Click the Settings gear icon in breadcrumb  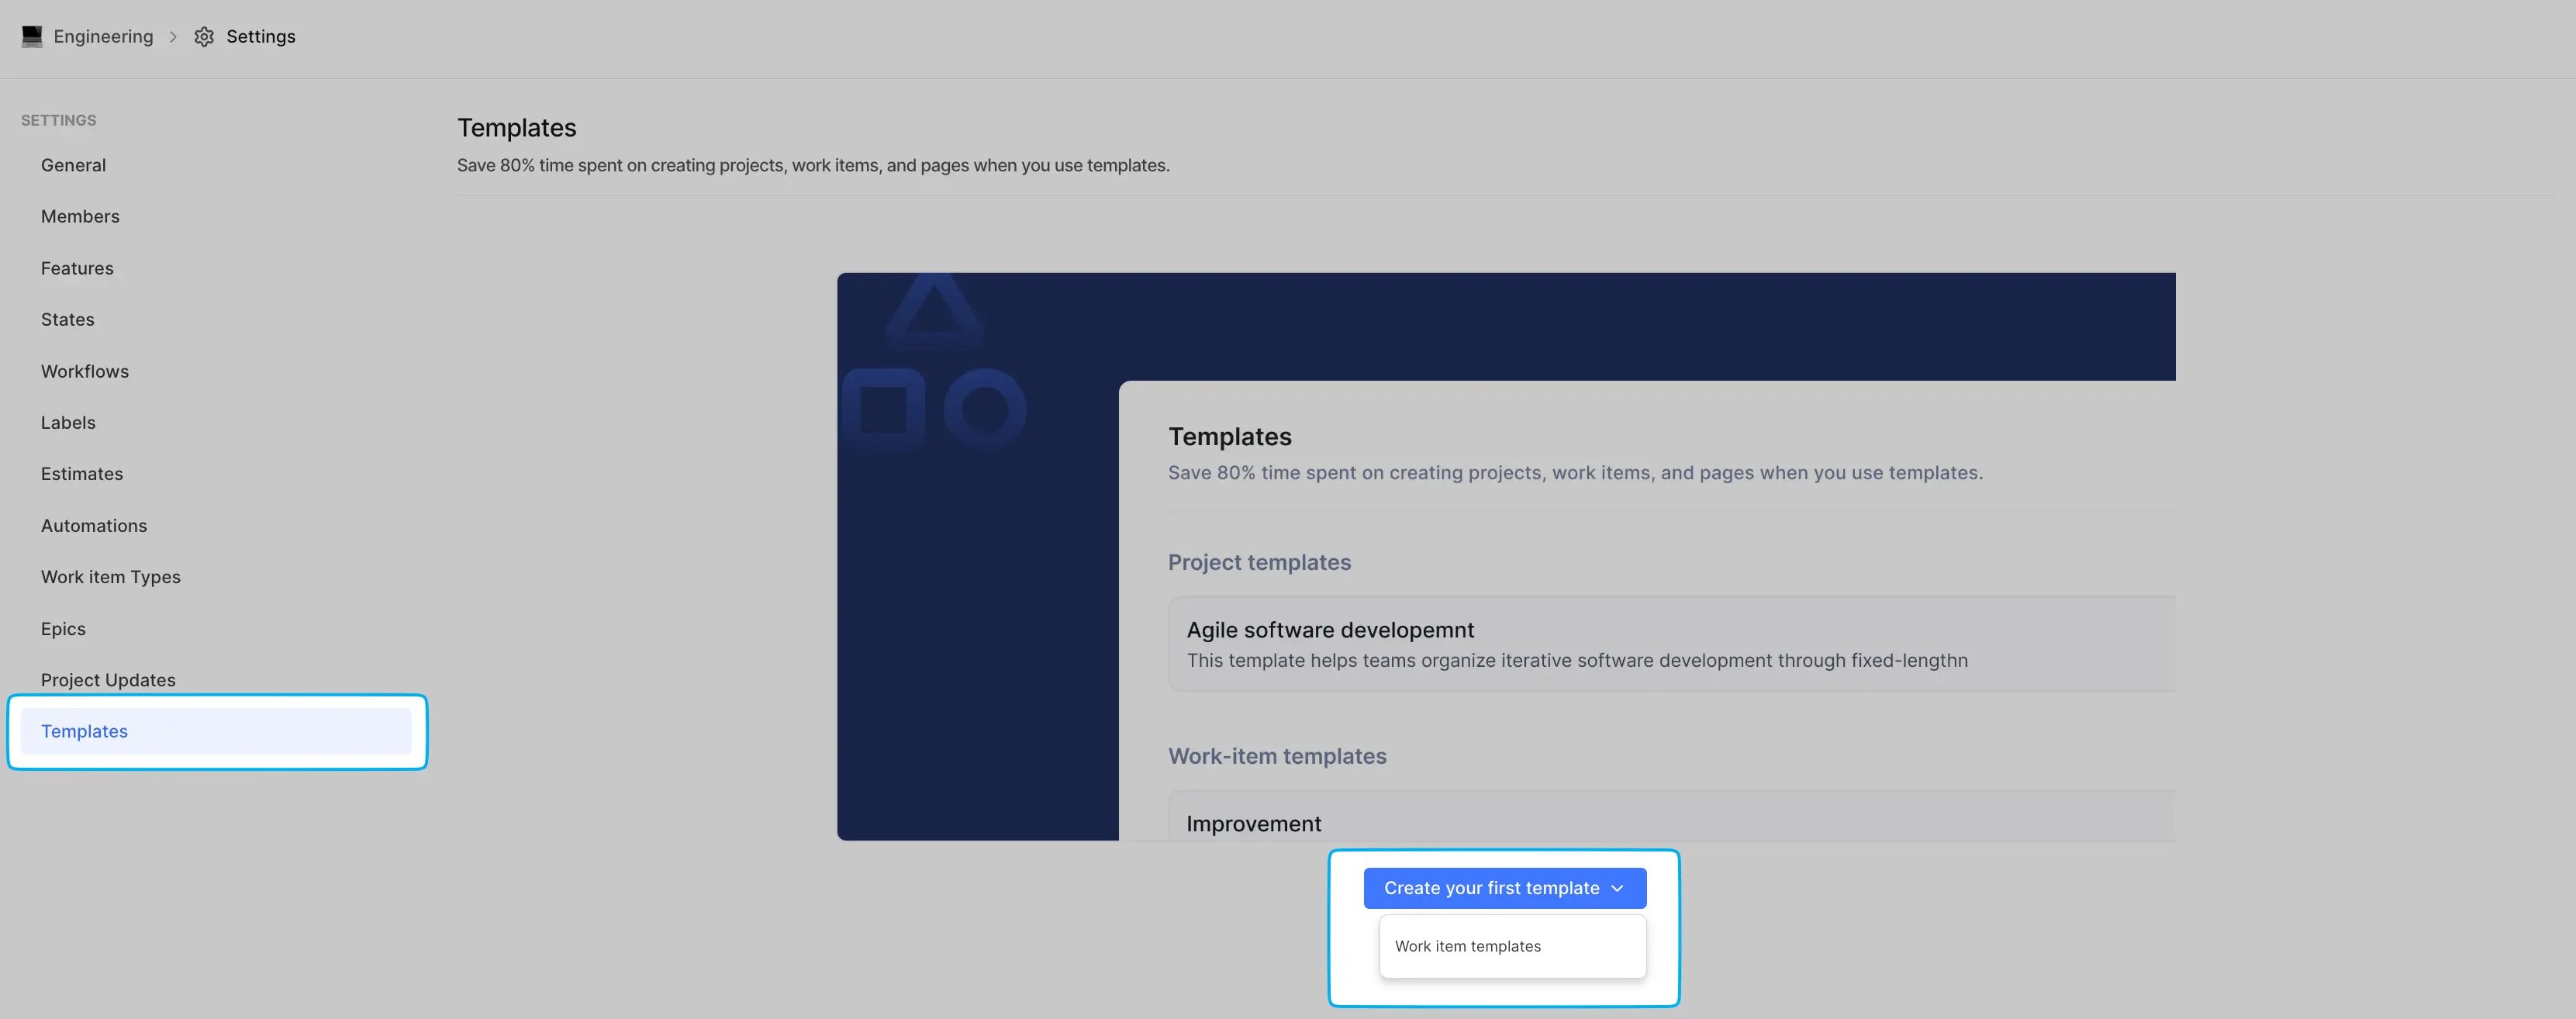point(204,37)
